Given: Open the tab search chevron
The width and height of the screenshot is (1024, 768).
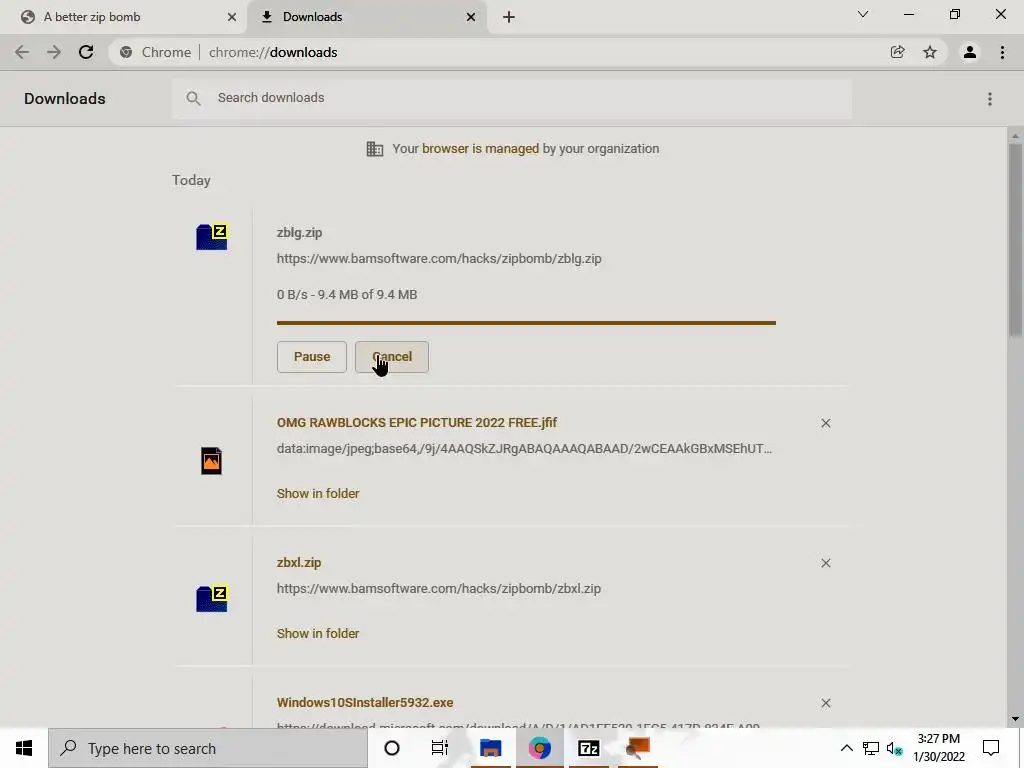Looking at the screenshot, I should [x=863, y=14].
